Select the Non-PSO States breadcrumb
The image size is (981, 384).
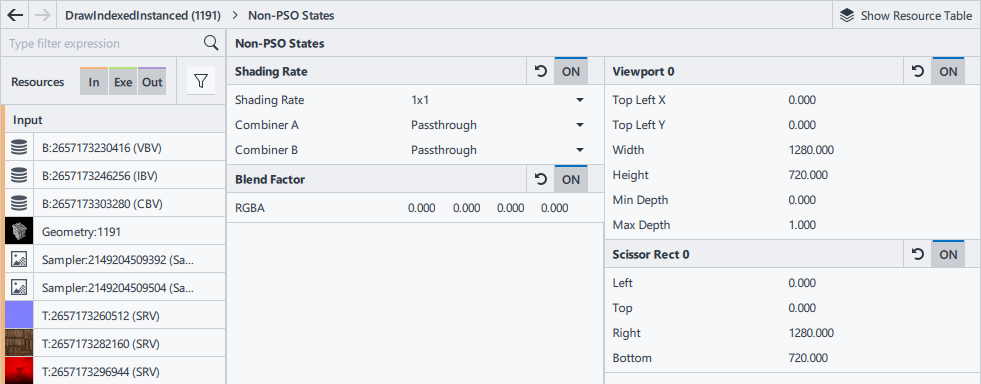tap(291, 15)
